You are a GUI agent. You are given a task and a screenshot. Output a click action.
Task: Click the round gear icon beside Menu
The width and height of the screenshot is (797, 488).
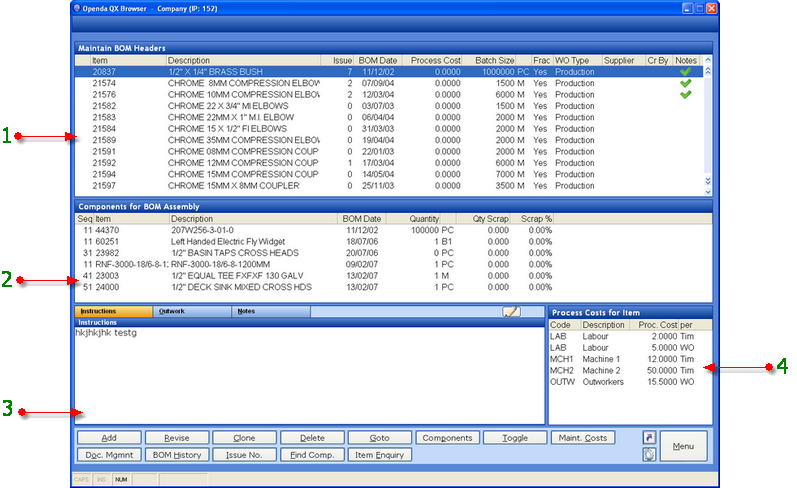[x=649, y=454]
